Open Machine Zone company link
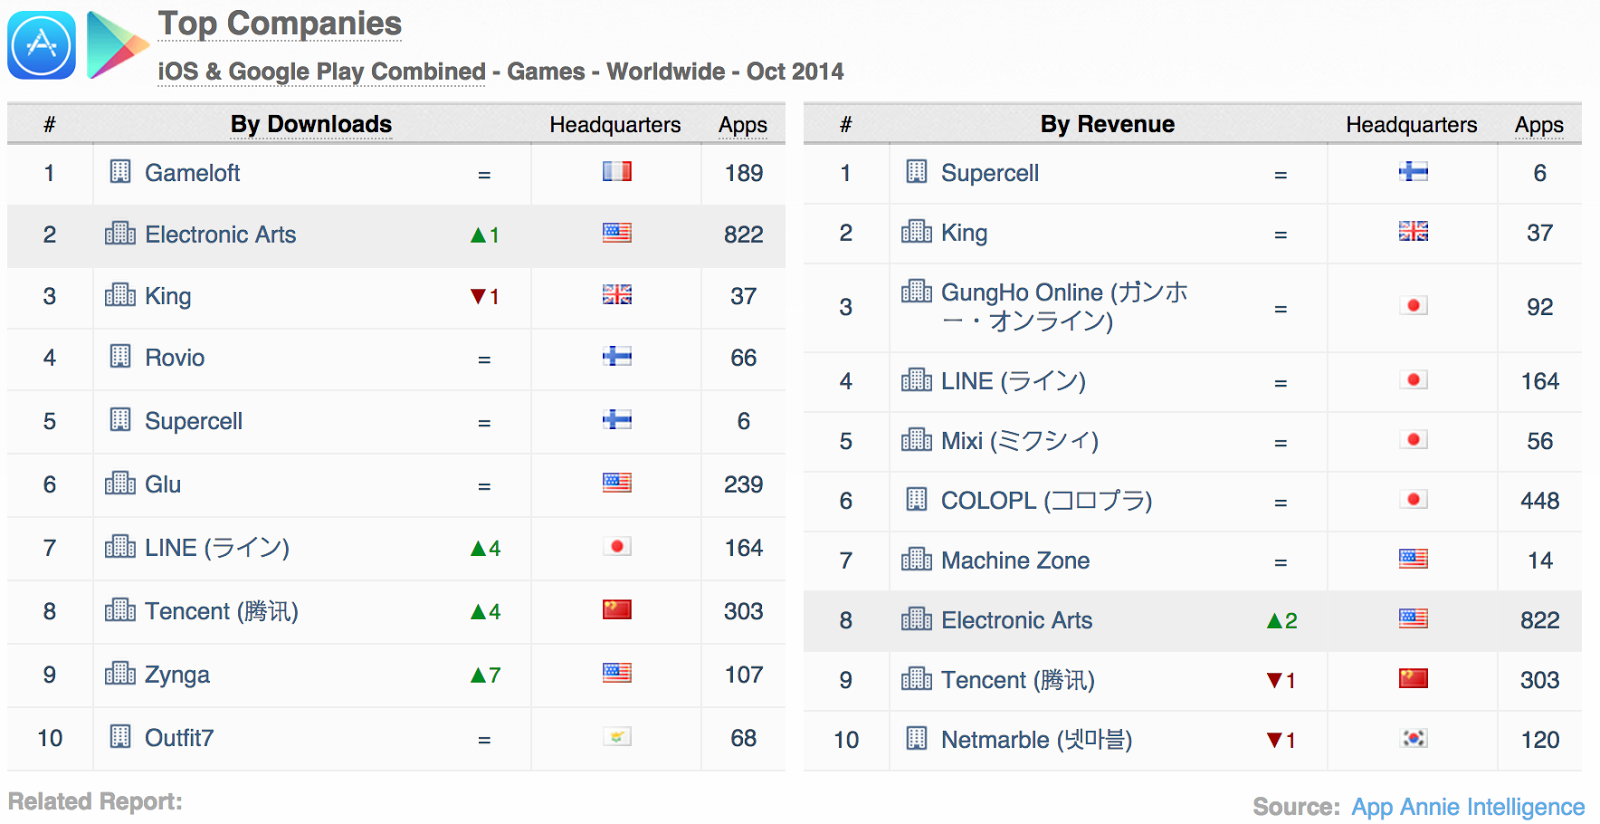The image size is (1600, 824). [x=1015, y=561]
